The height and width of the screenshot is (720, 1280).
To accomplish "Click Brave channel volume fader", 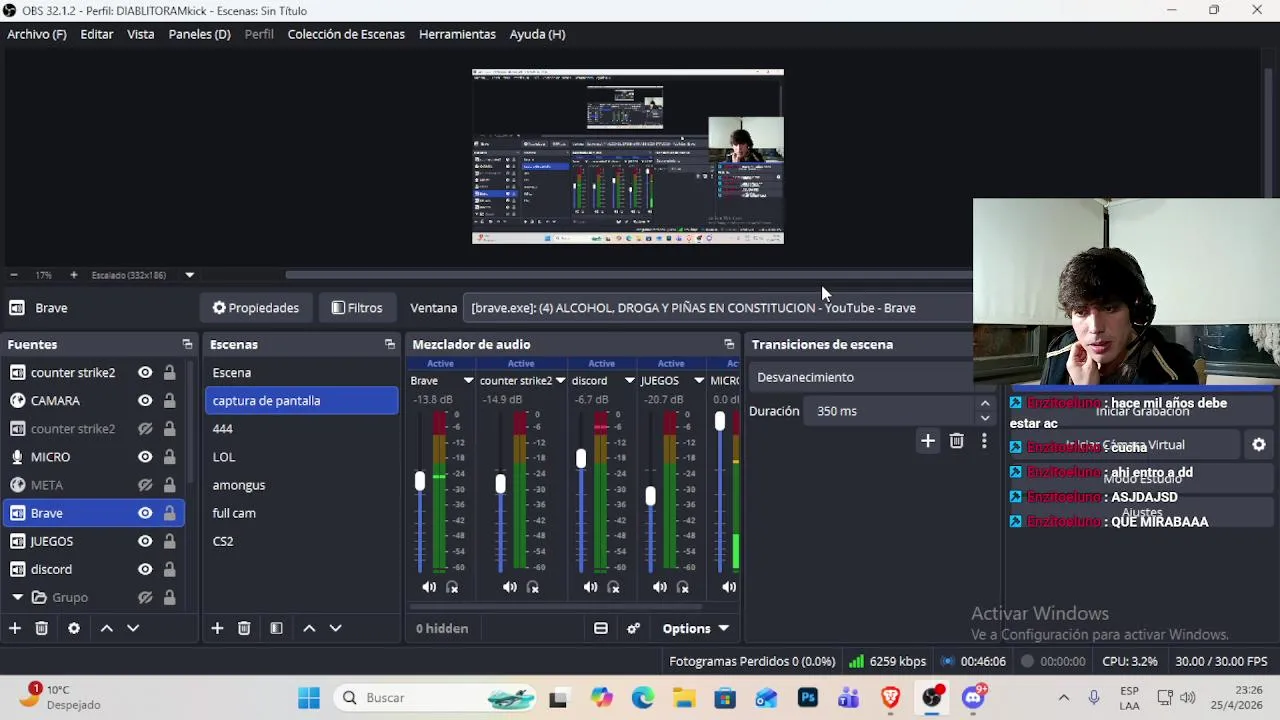I will pos(420,482).
